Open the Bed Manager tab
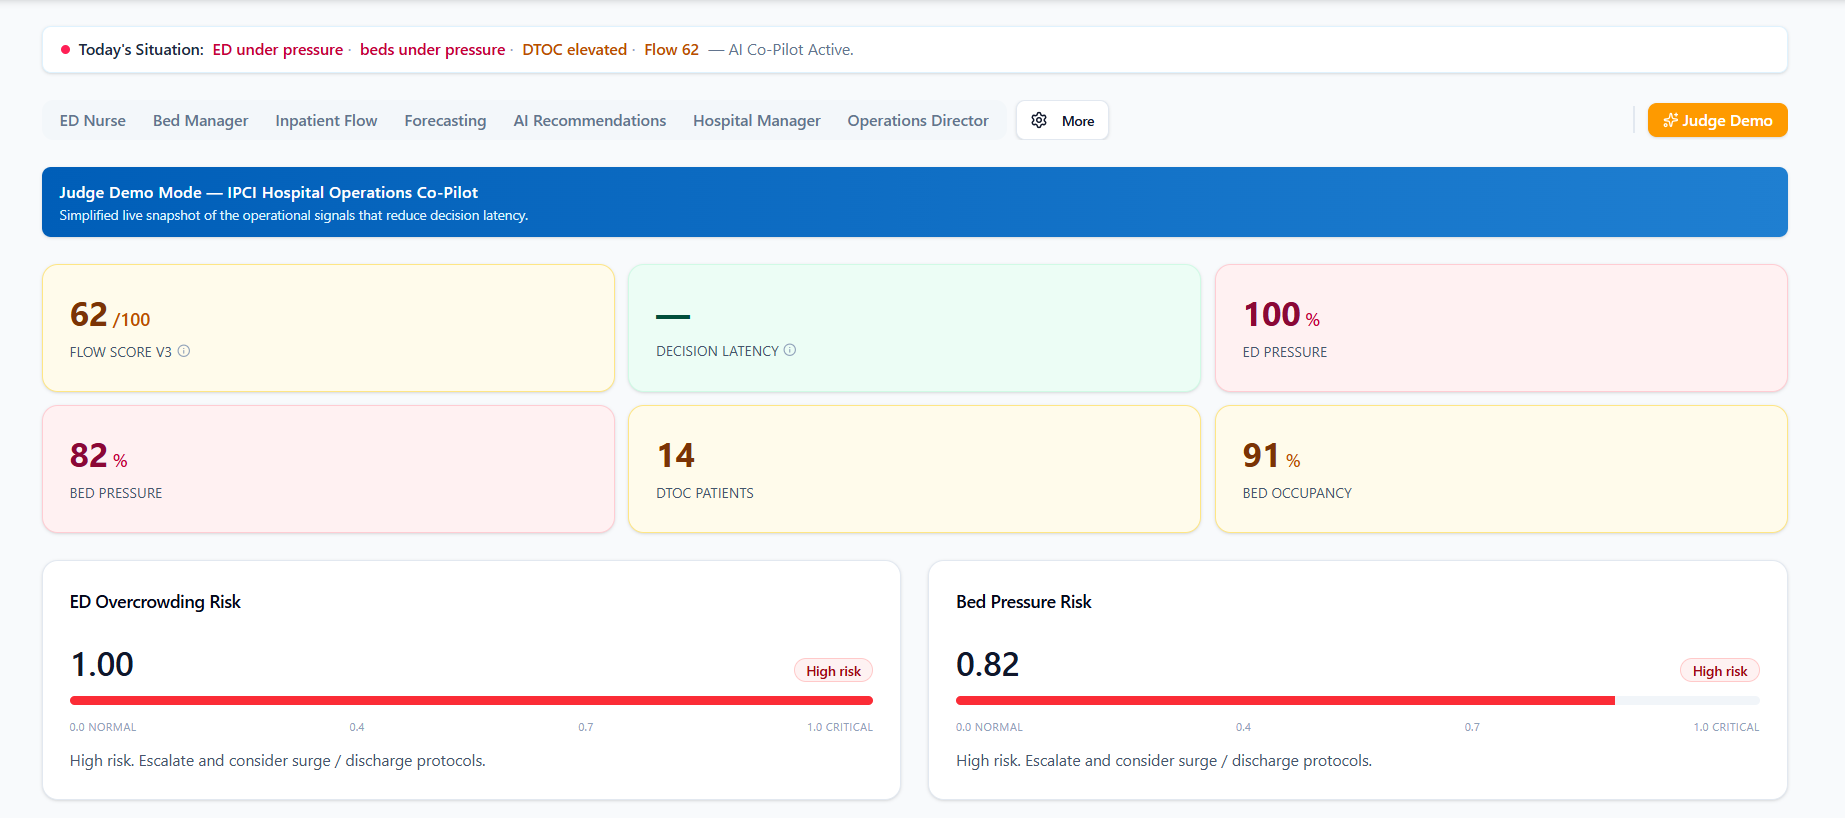 [200, 120]
